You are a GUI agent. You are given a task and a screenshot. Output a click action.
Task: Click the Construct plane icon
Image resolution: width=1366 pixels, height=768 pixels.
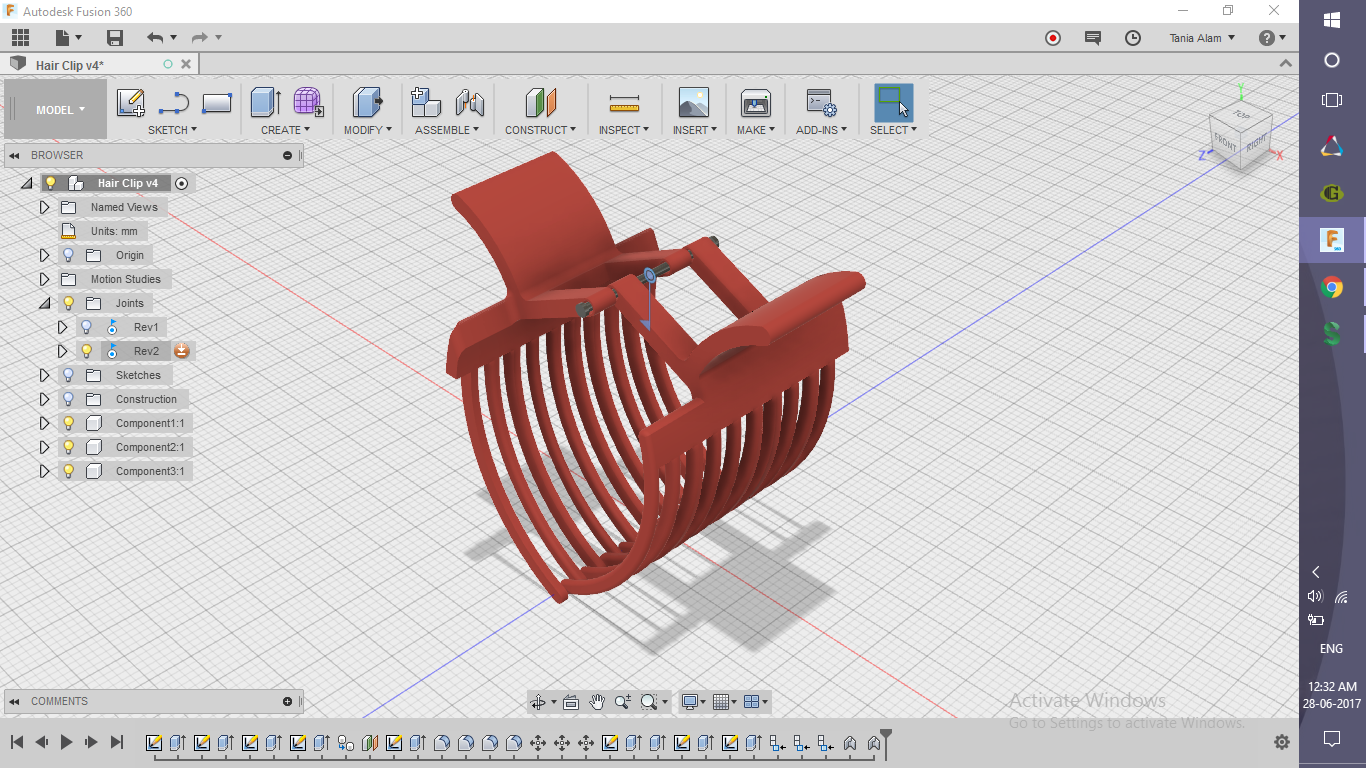pos(540,102)
